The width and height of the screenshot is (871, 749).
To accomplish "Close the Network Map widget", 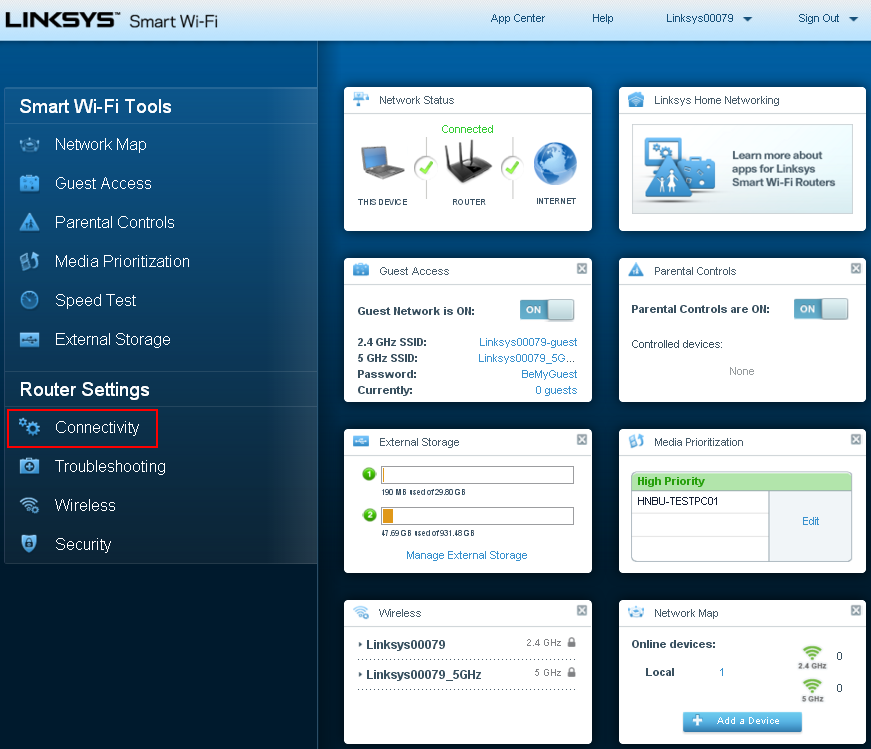I will (856, 610).
